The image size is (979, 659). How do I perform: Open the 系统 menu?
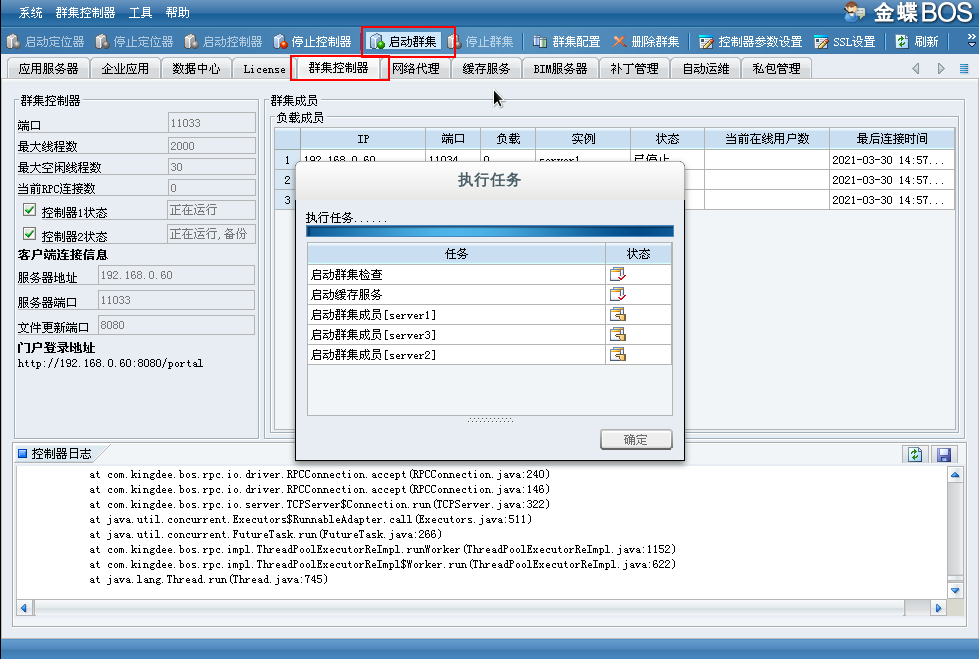coord(31,12)
